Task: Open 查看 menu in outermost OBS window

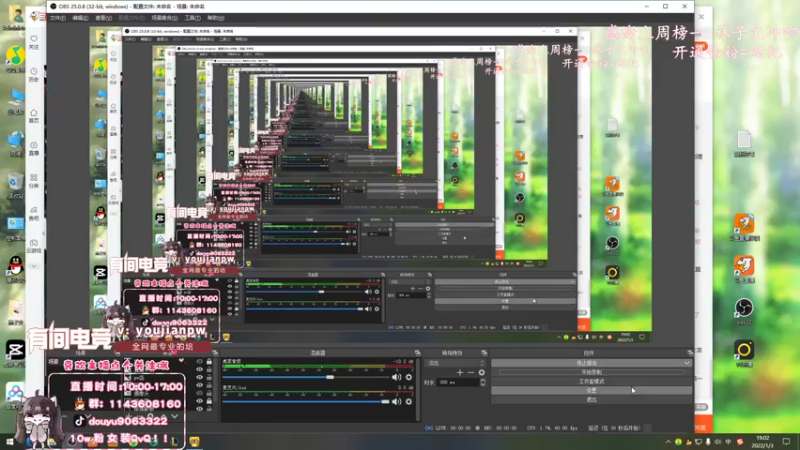Action: 104,18
